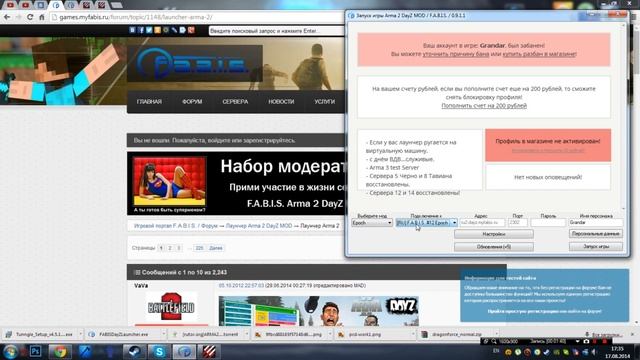Open the УСЛУГИ site menu item
The image size is (640, 360).
click(x=324, y=102)
